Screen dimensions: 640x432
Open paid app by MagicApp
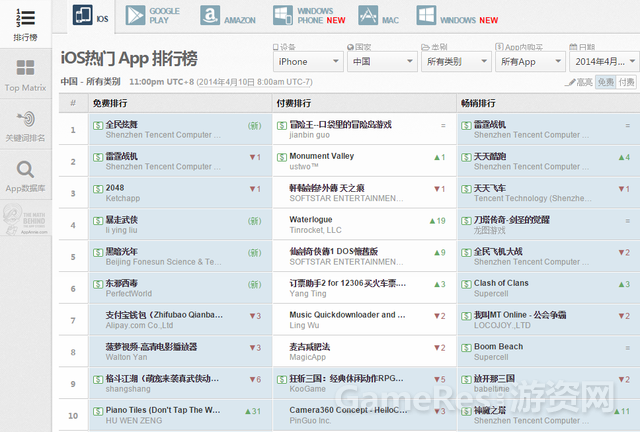click(309, 347)
